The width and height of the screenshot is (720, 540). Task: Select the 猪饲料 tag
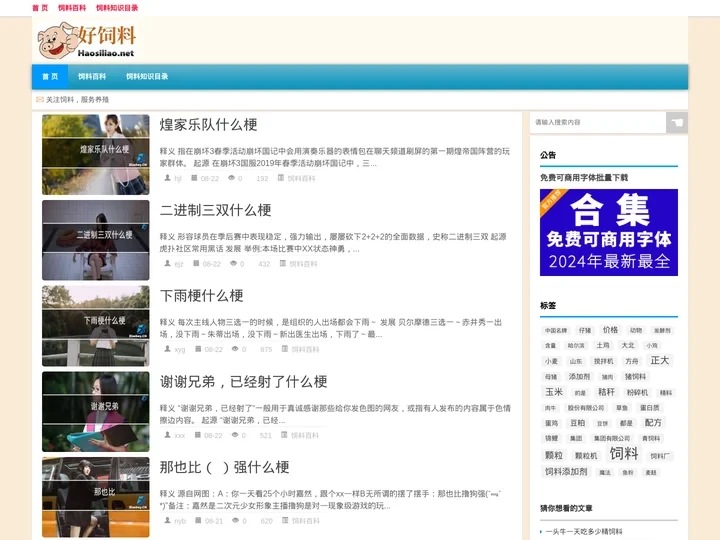[x=635, y=377]
